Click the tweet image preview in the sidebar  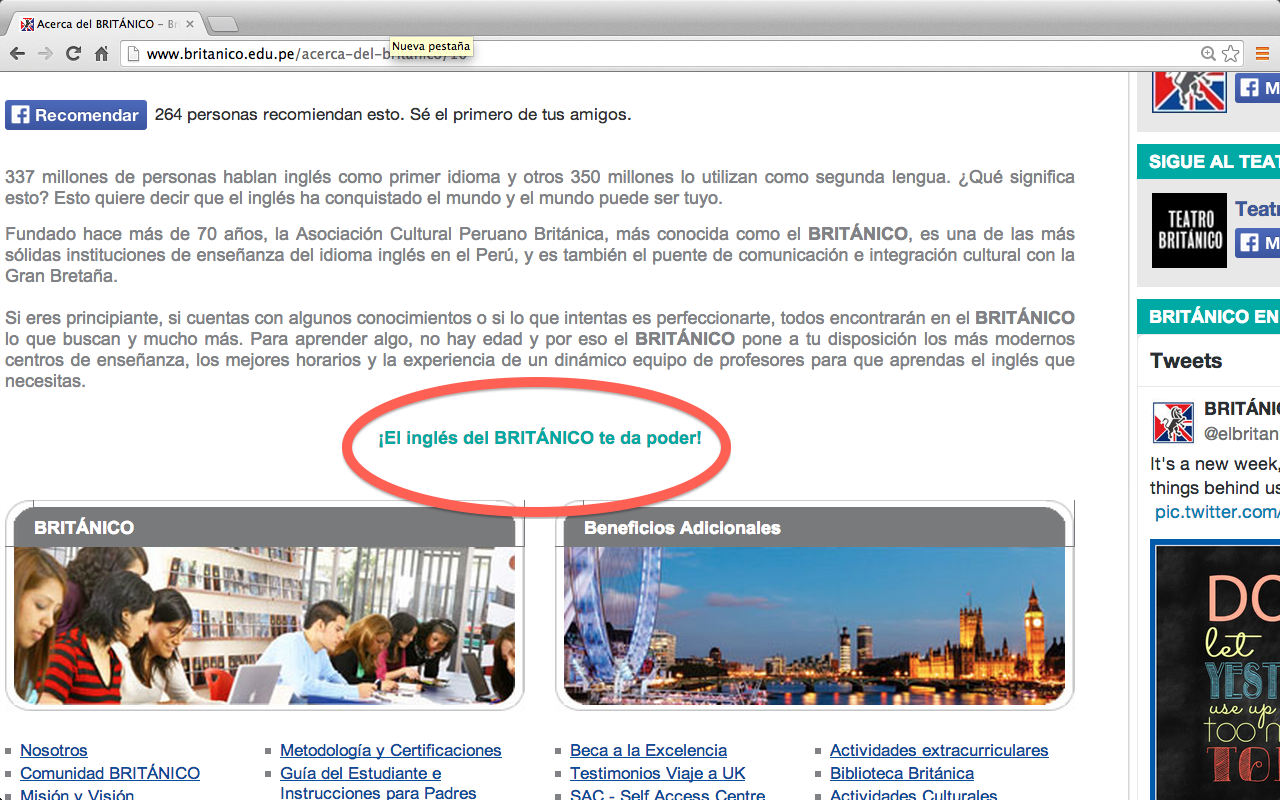(1216, 670)
